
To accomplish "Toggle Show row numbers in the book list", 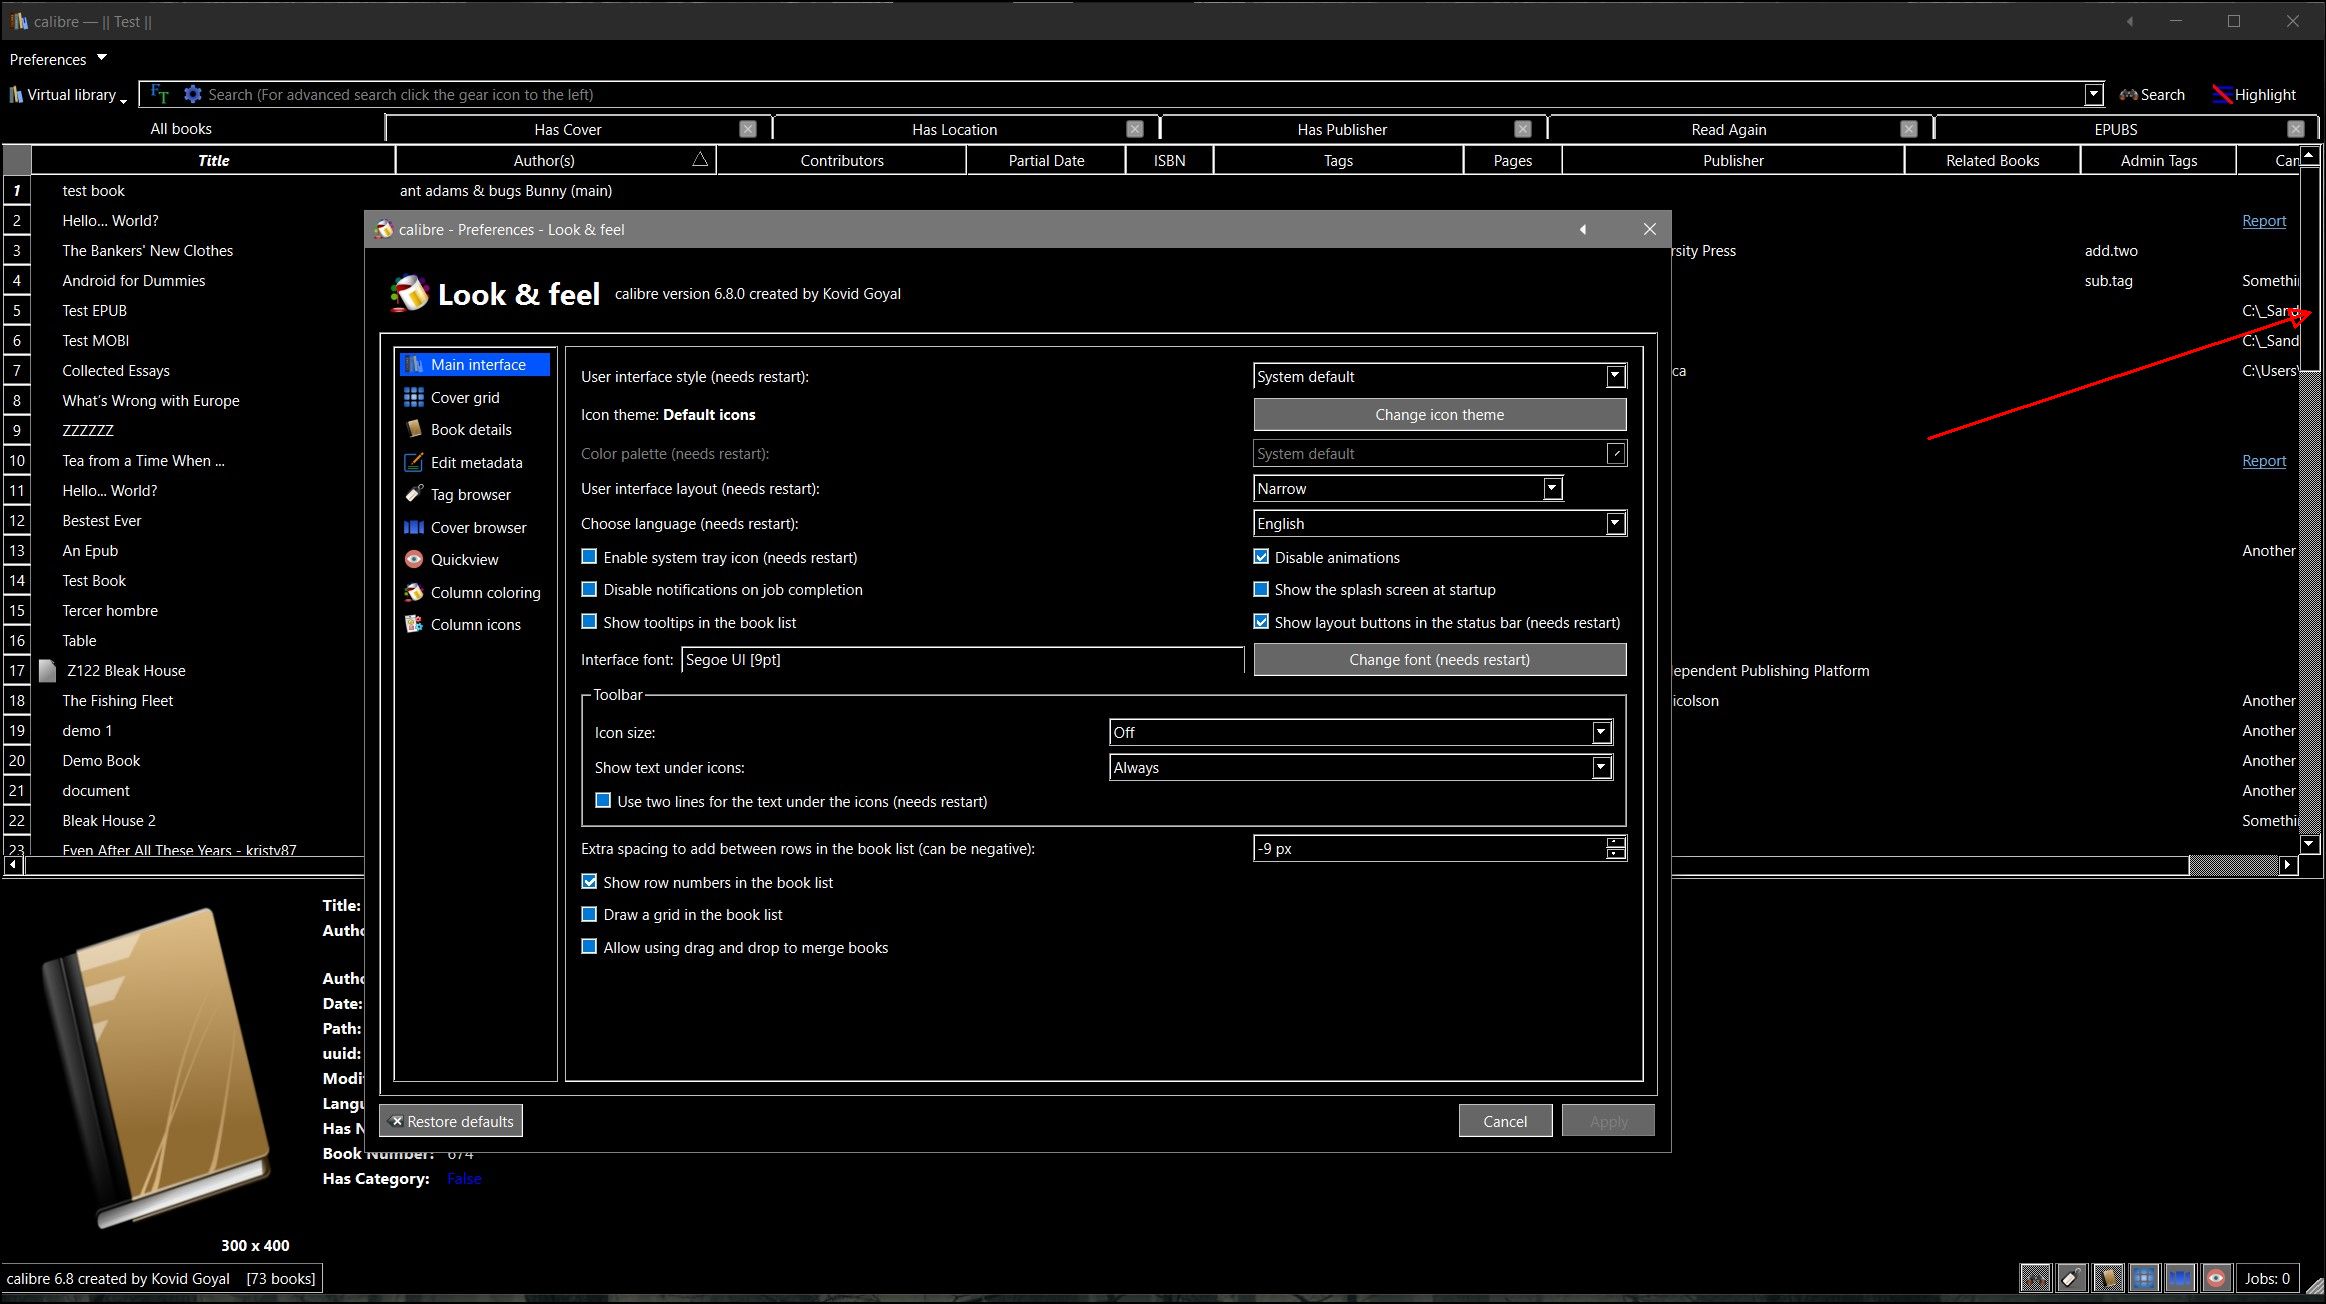I will tap(589, 882).
